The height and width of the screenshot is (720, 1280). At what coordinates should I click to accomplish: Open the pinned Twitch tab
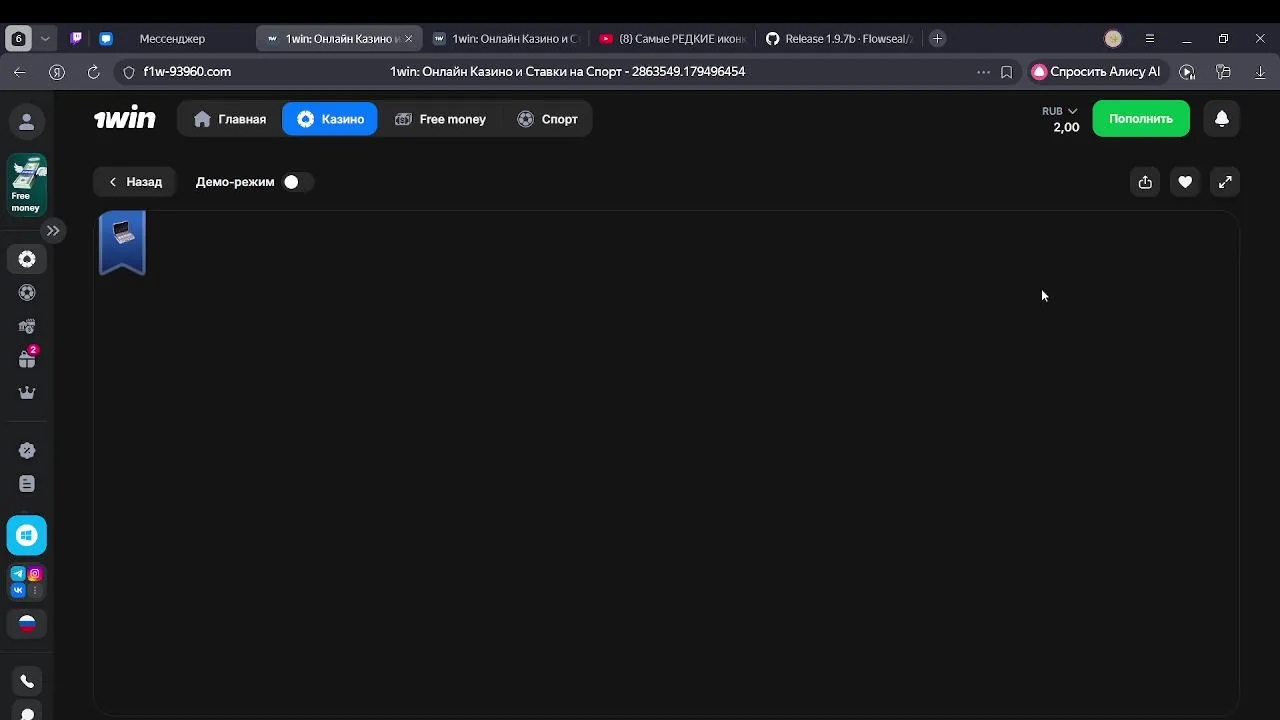point(76,39)
